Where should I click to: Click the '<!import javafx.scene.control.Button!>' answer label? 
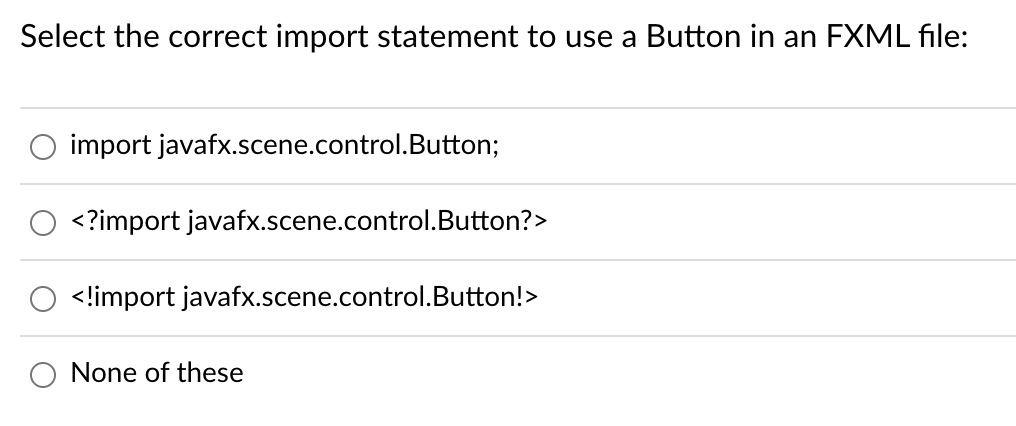304,298
